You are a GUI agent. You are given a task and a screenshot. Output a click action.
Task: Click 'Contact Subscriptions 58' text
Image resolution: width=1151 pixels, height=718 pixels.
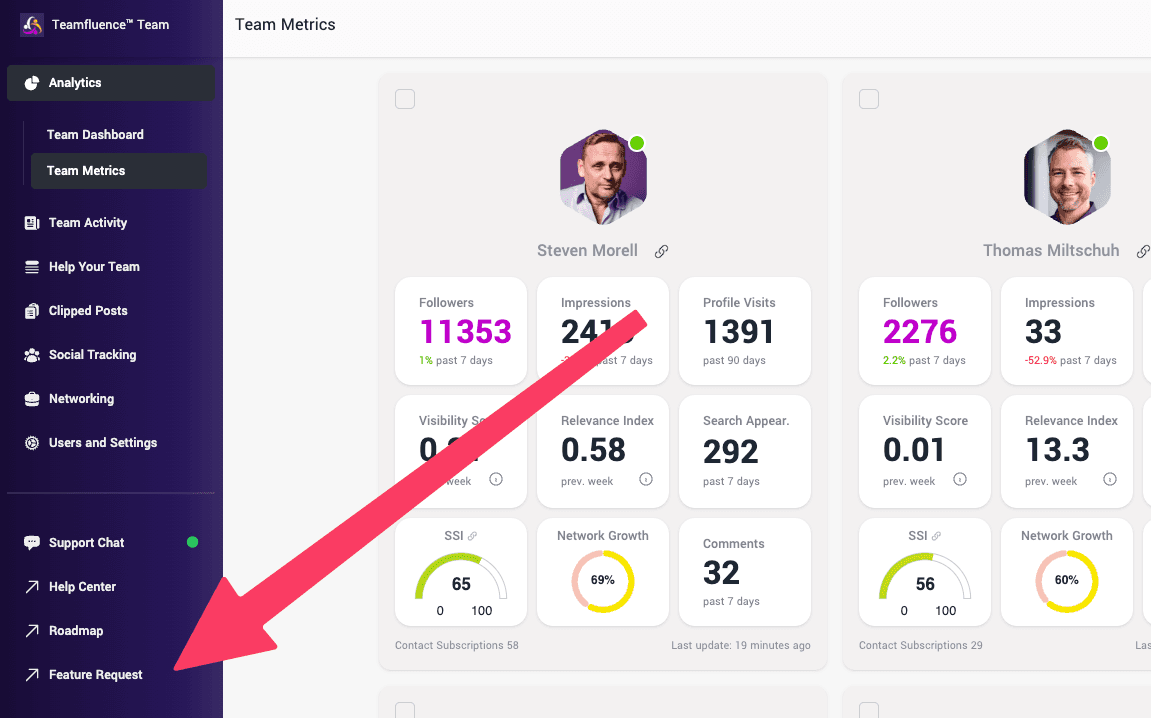457,645
